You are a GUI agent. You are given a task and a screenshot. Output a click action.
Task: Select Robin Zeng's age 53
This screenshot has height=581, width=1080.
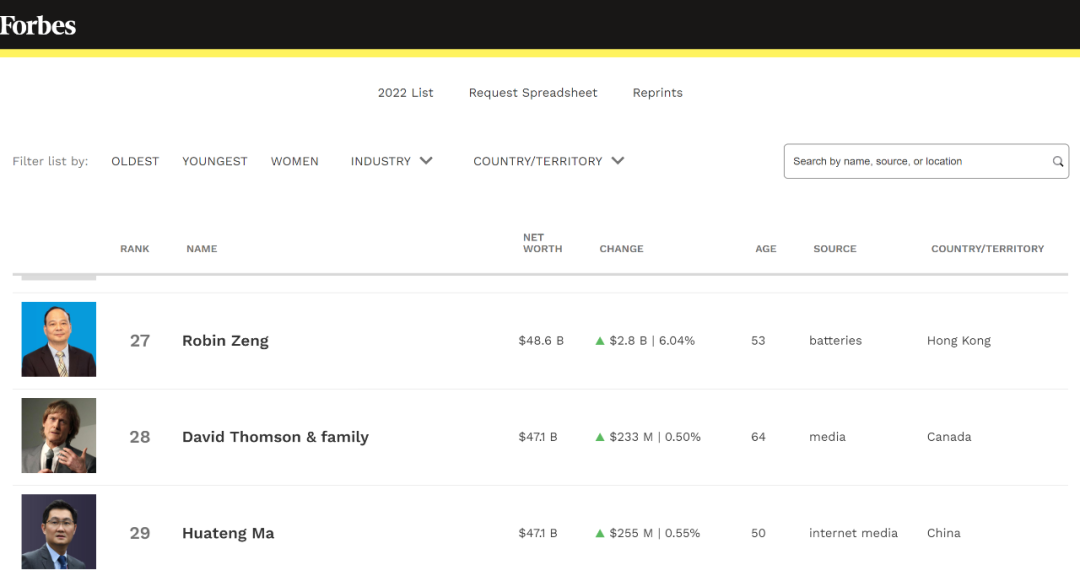tap(758, 341)
